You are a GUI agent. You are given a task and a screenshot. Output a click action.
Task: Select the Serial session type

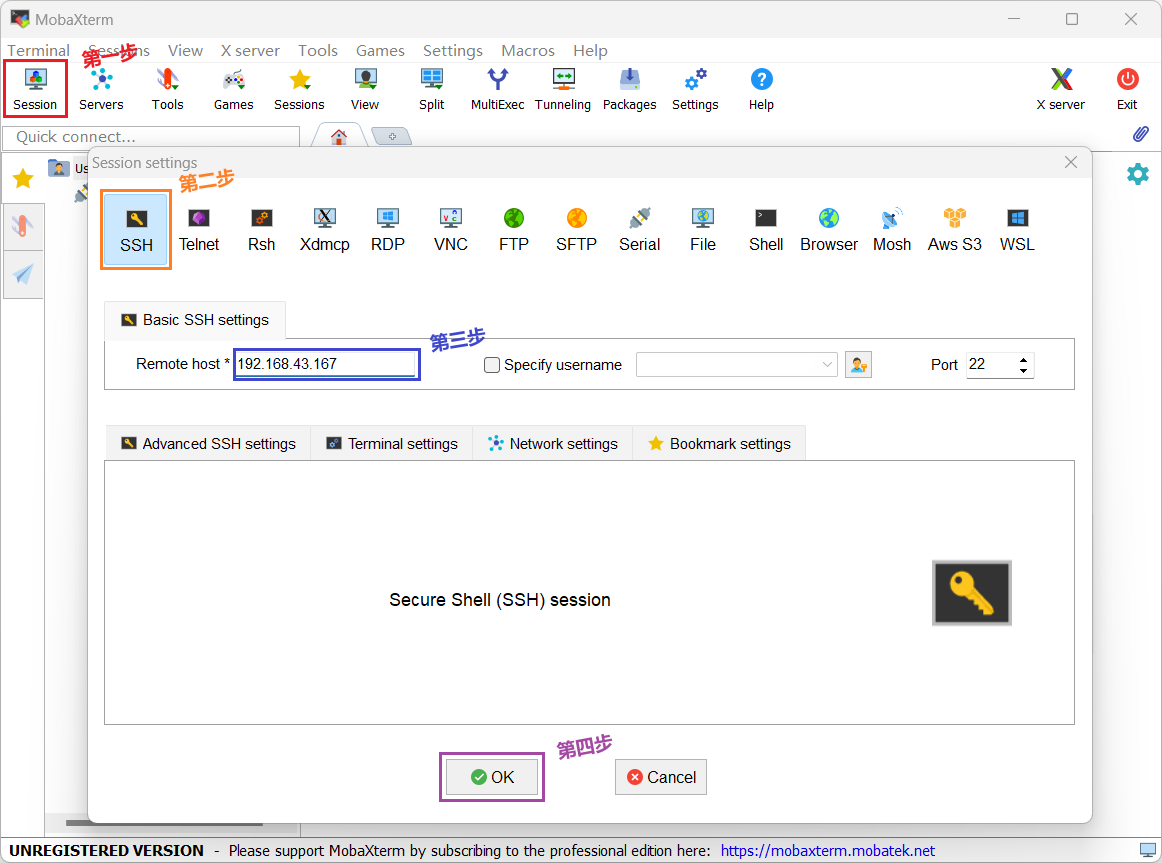click(x=640, y=230)
